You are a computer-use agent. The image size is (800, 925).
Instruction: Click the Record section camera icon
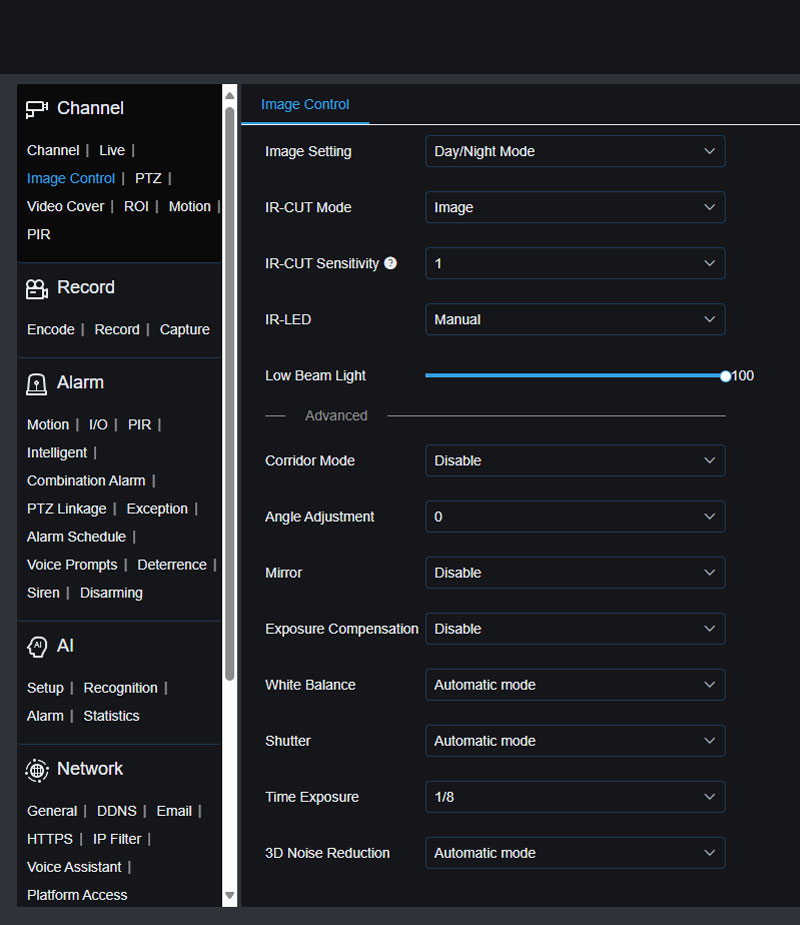(35, 287)
